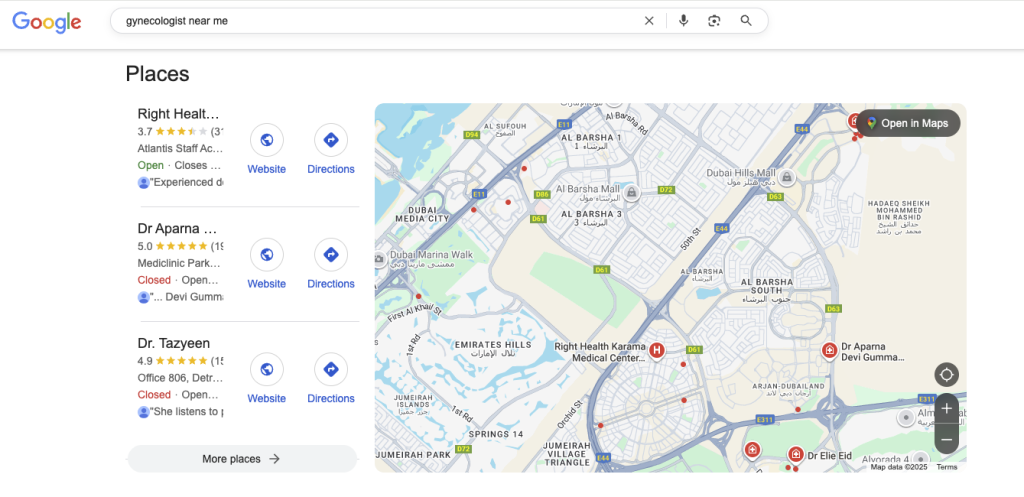Zoom in on the map
Image resolution: width=1024 pixels, height=497 pixels.
(946, 408)
